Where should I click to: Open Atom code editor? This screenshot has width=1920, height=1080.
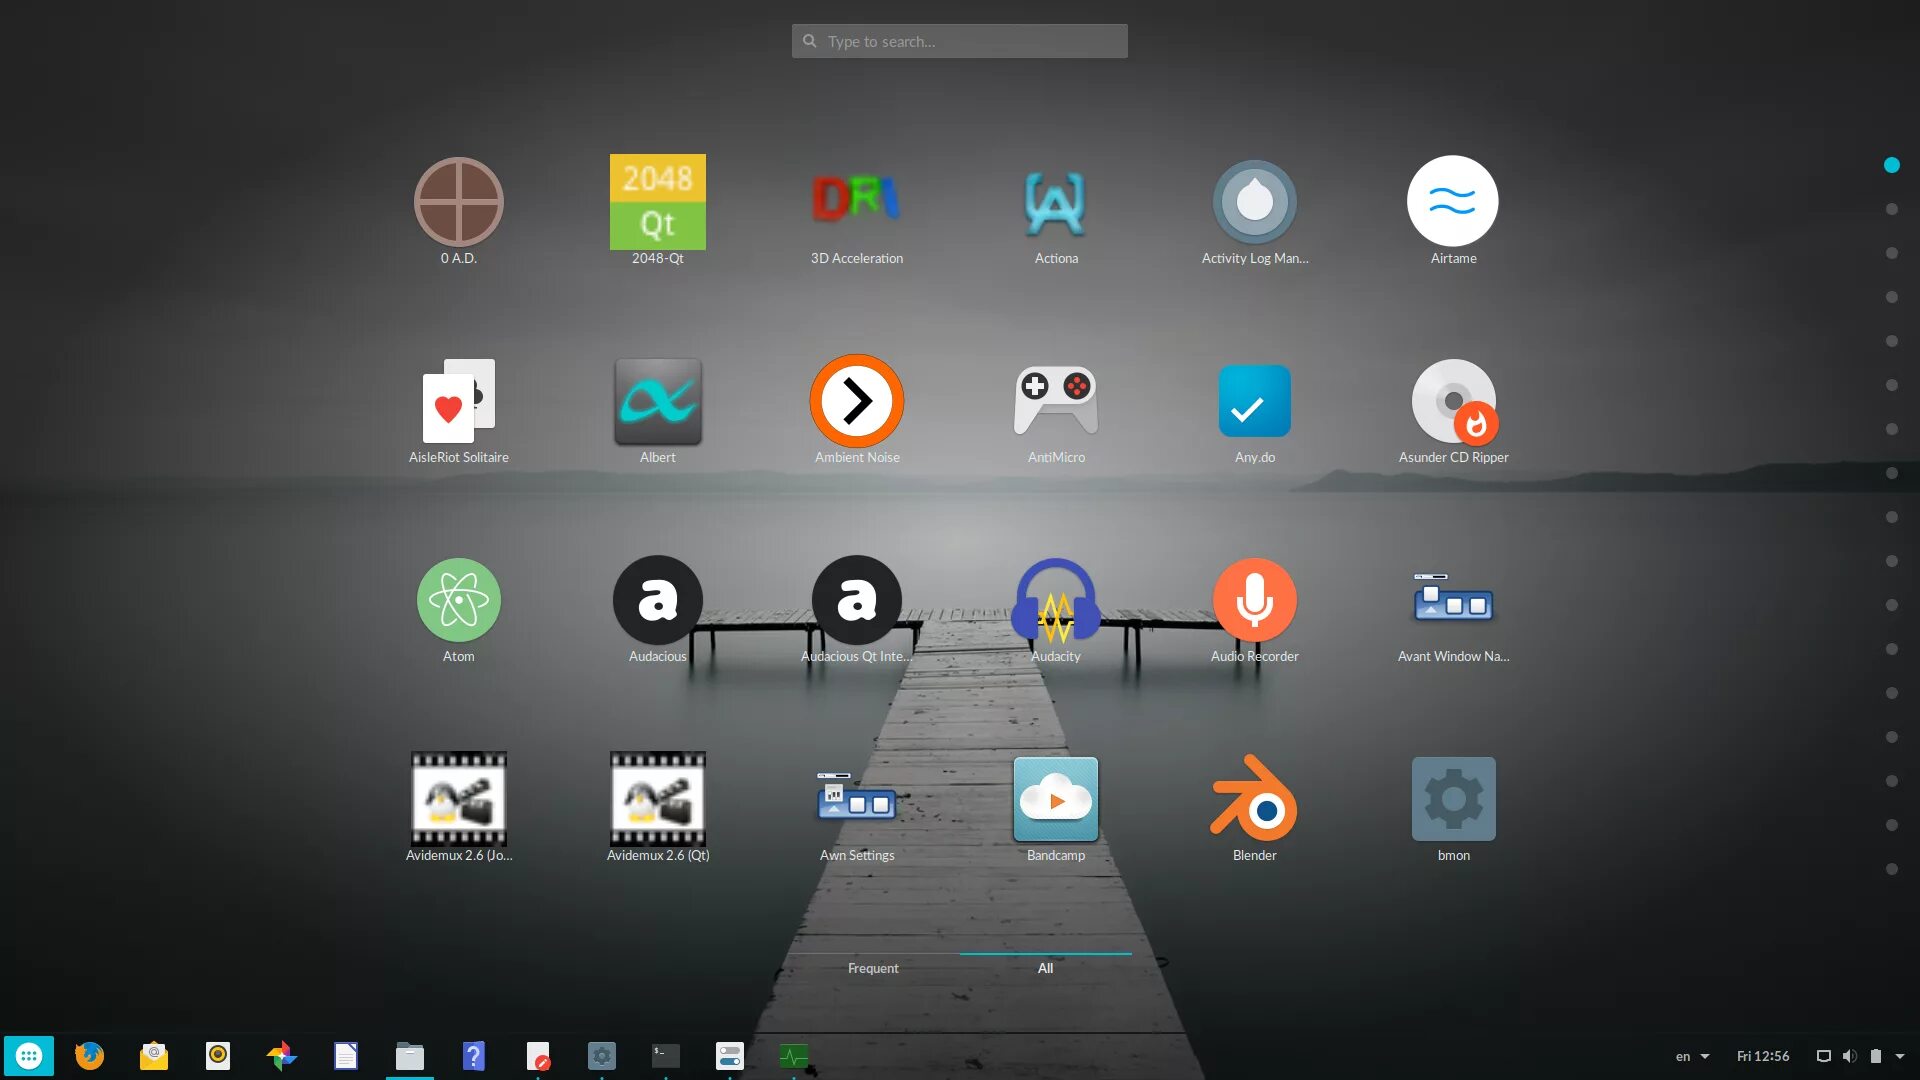click(458, 601)
